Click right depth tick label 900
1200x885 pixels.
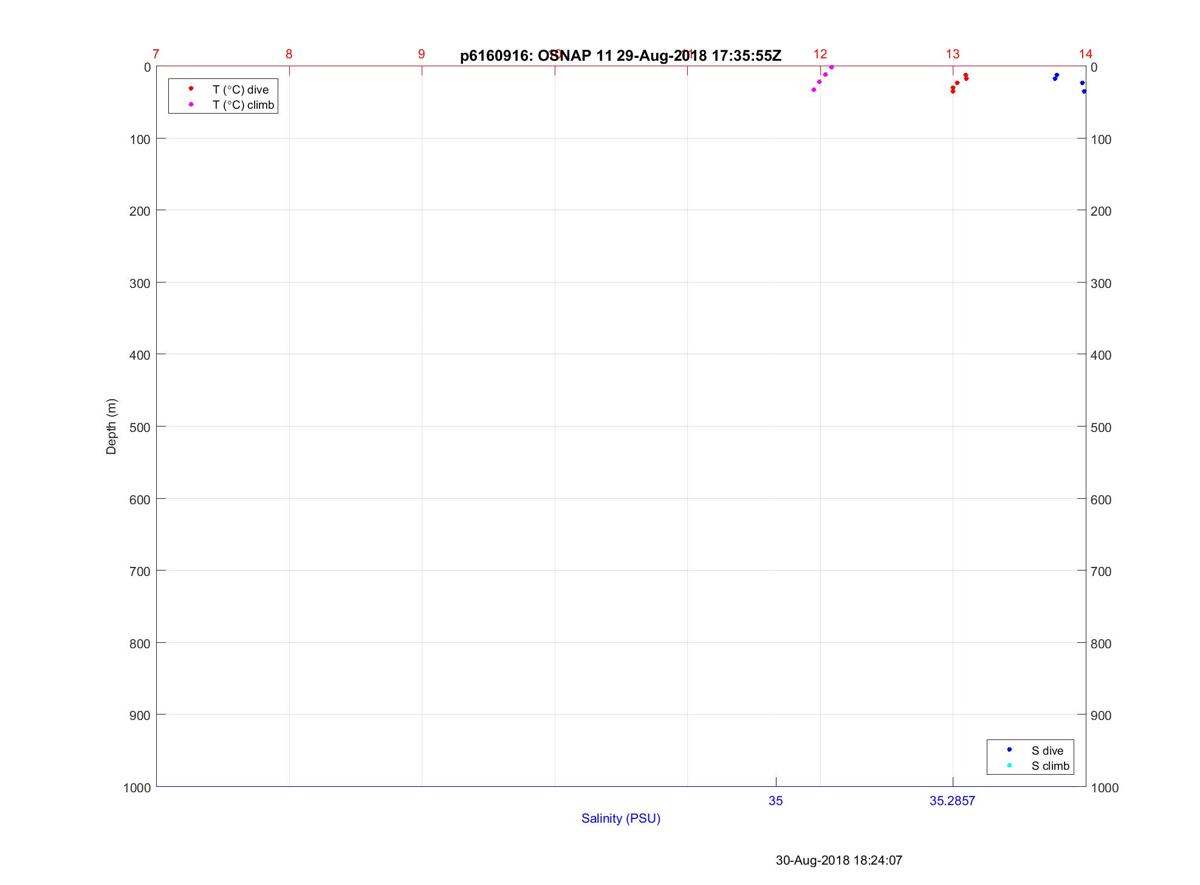click(x=1102, y=715)
